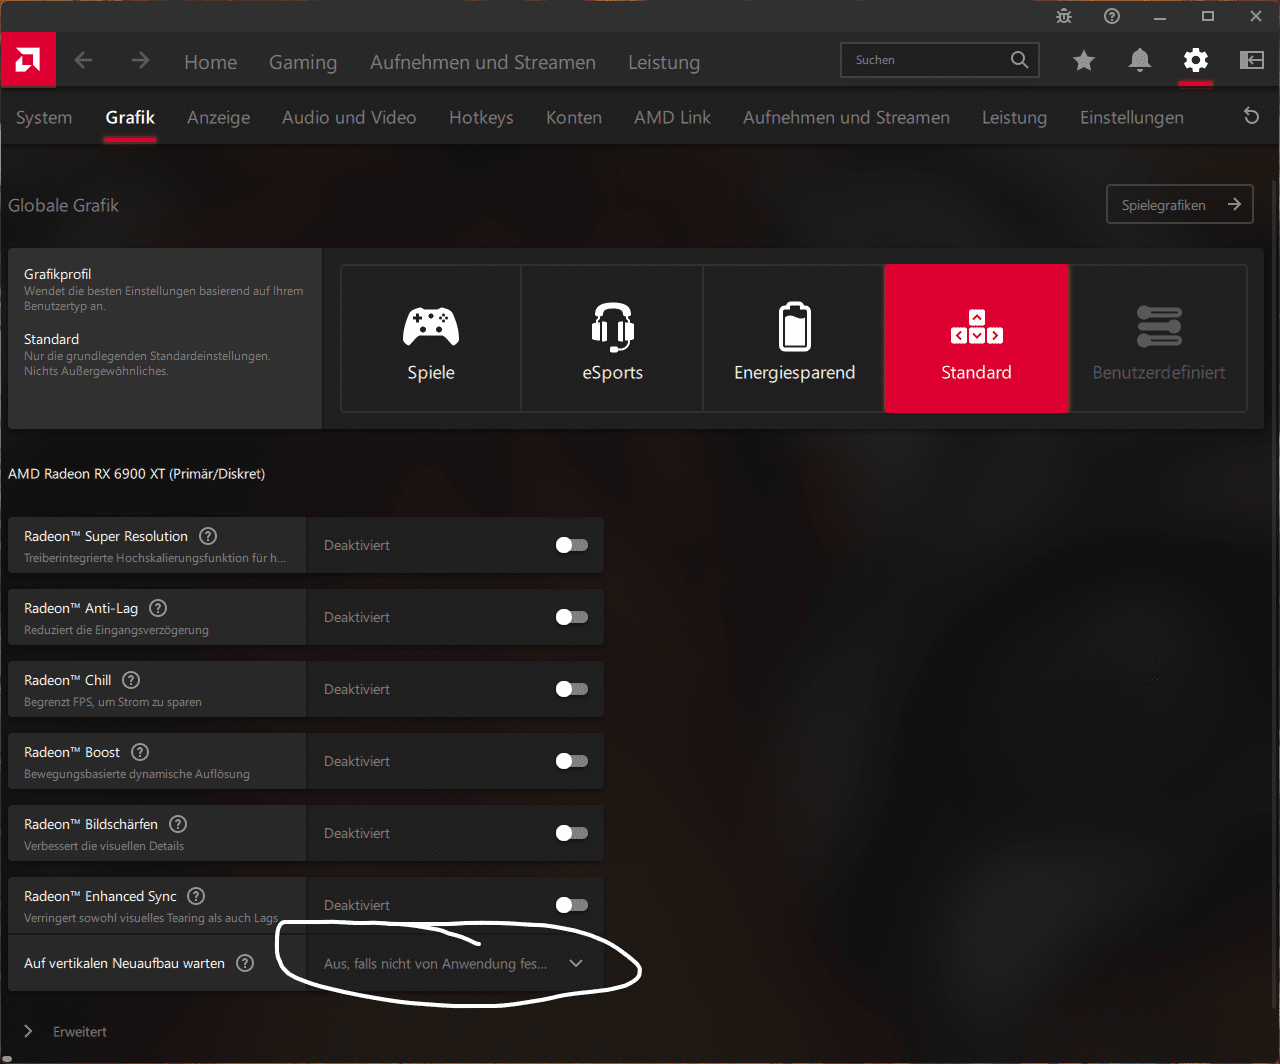The height and width of the screenshot is (1064, 1280).
Task: Show help for Radeon Super Resolution
Action: (x=208, y=536)
